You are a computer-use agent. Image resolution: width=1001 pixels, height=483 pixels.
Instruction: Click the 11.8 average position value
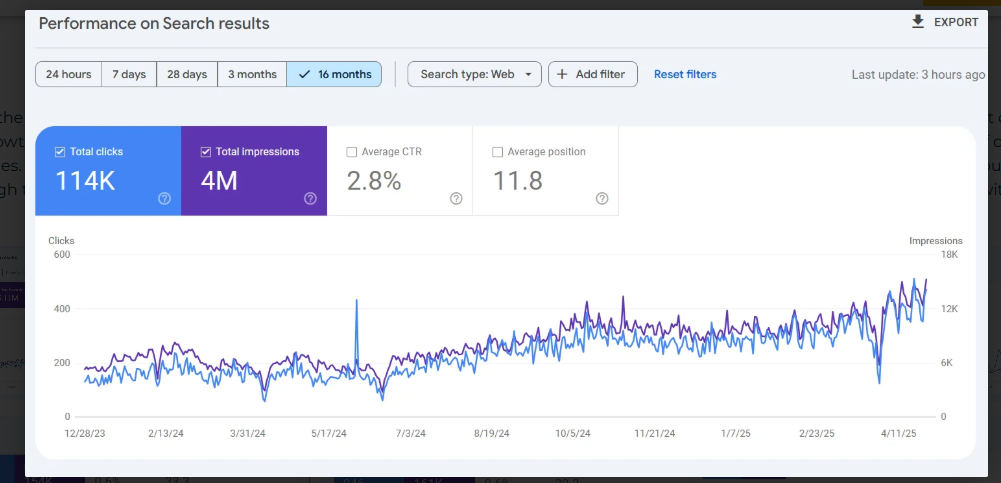point(518,181)
